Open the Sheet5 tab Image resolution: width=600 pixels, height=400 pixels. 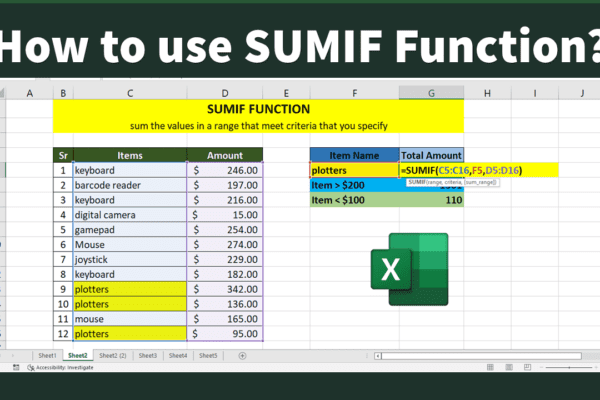[x=208, y=356]
